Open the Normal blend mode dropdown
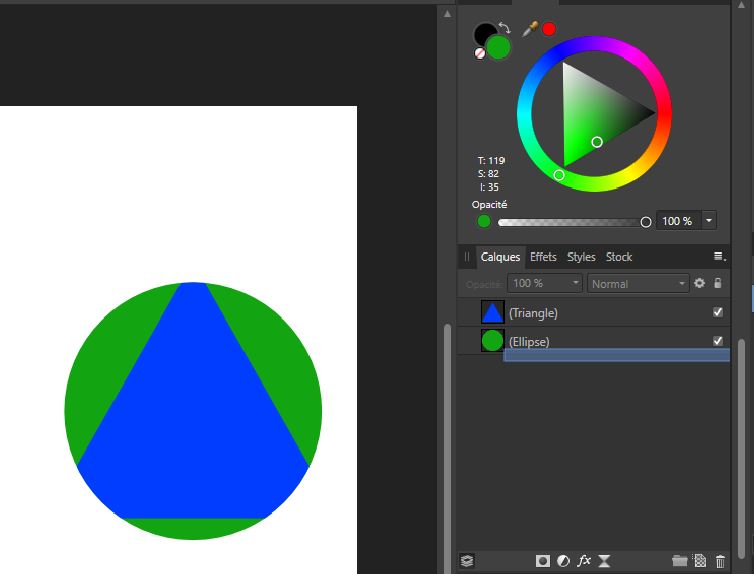The width and height of the screenshot is (754, 574). [x=638, y=284]
